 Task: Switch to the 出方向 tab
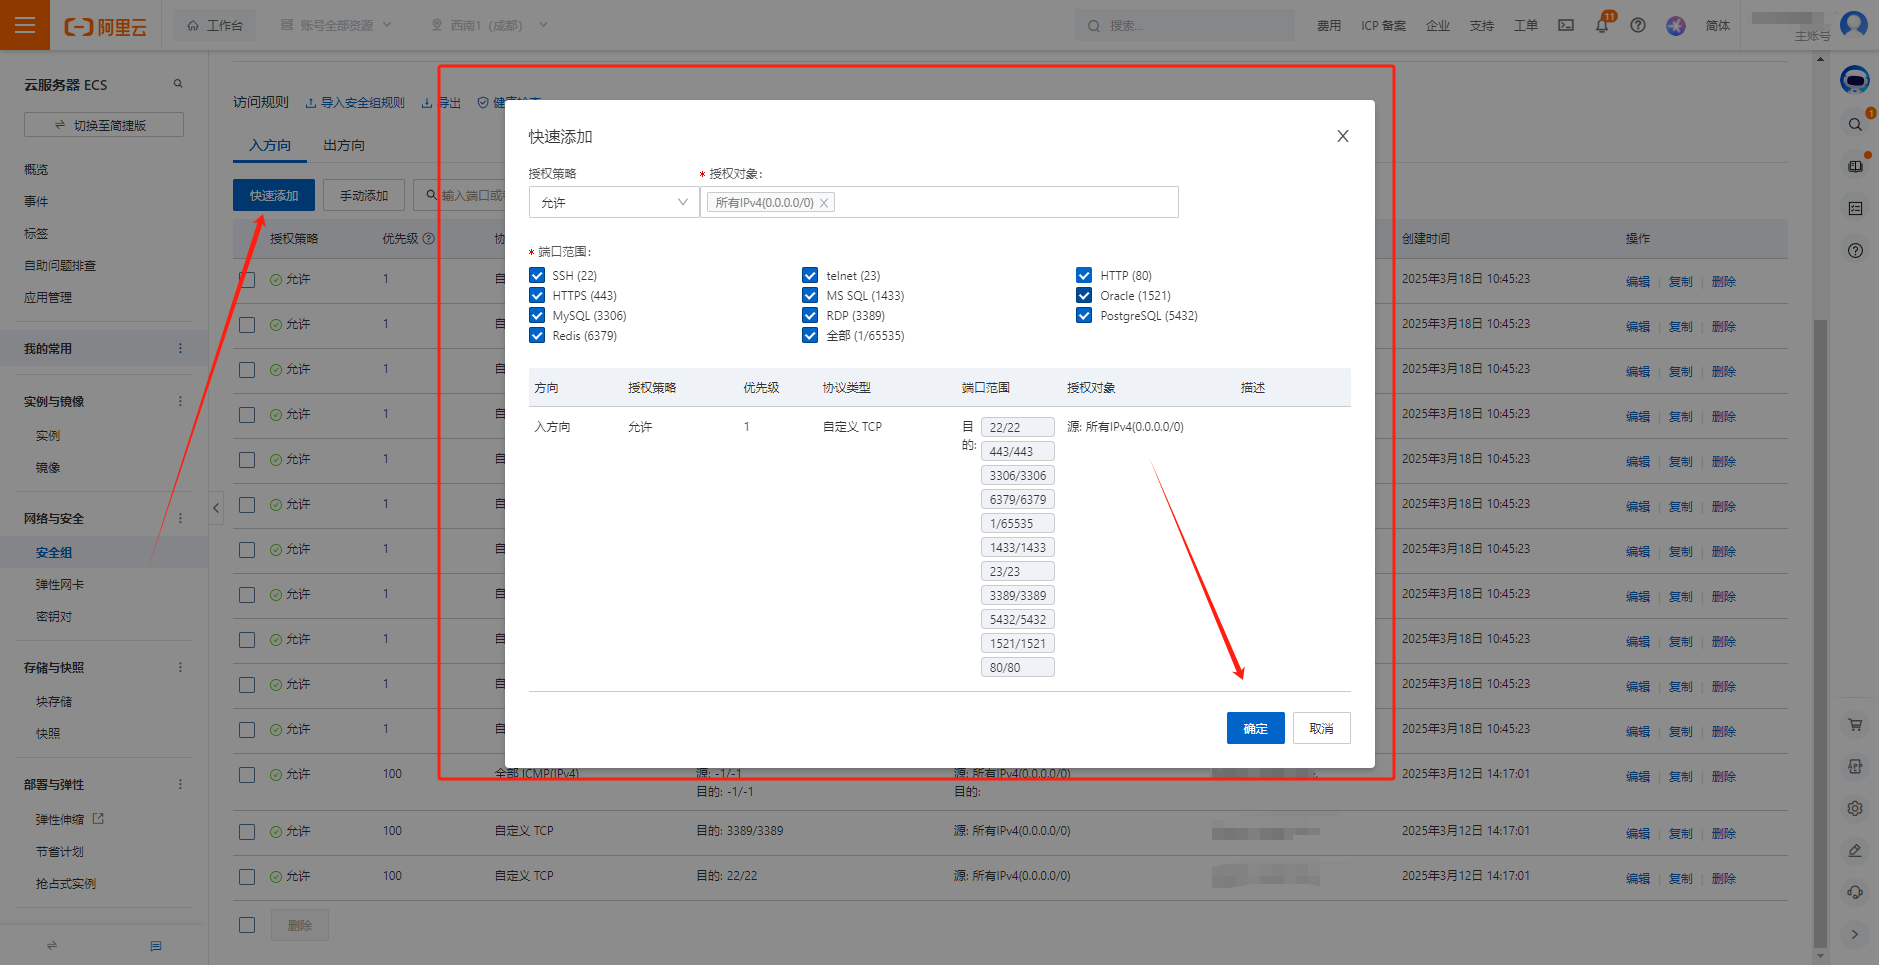[x=344, y=145]
